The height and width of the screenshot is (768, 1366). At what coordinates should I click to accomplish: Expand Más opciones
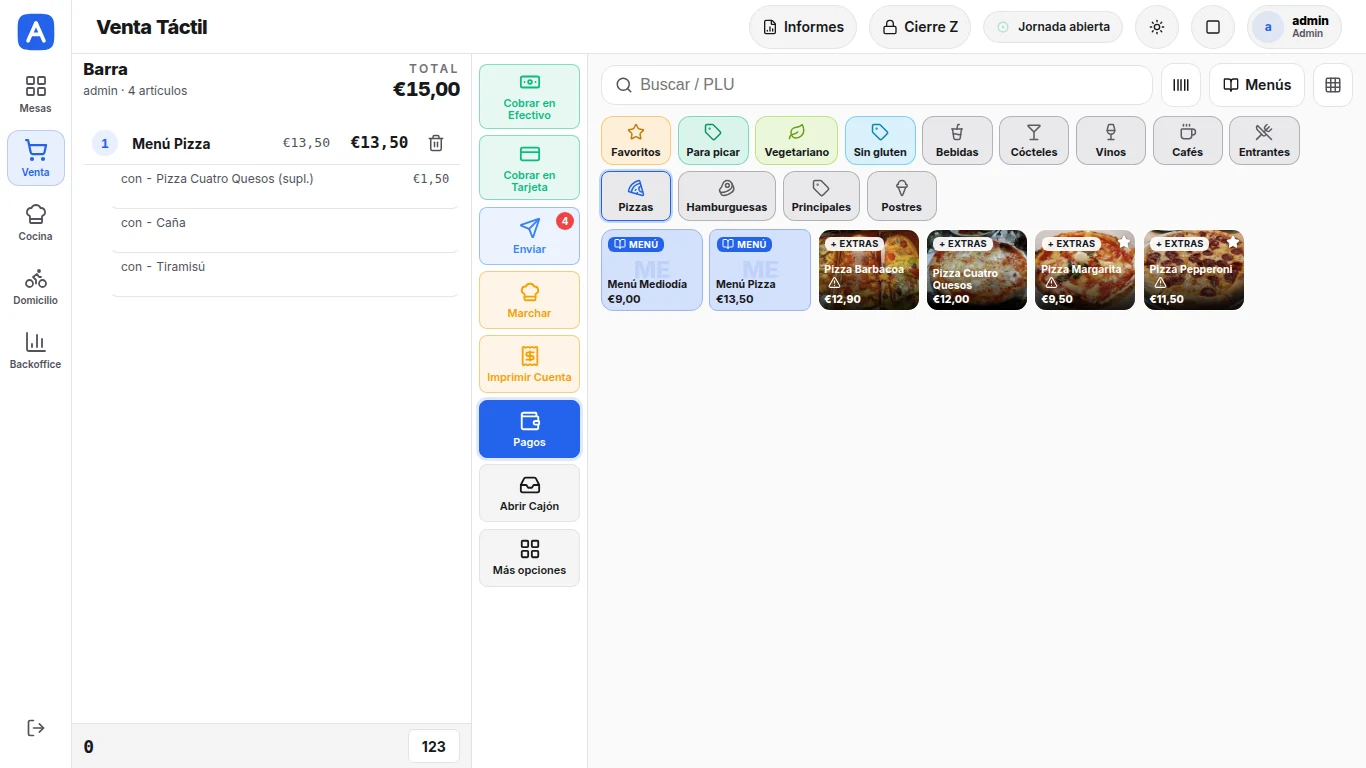click(529, 558)
